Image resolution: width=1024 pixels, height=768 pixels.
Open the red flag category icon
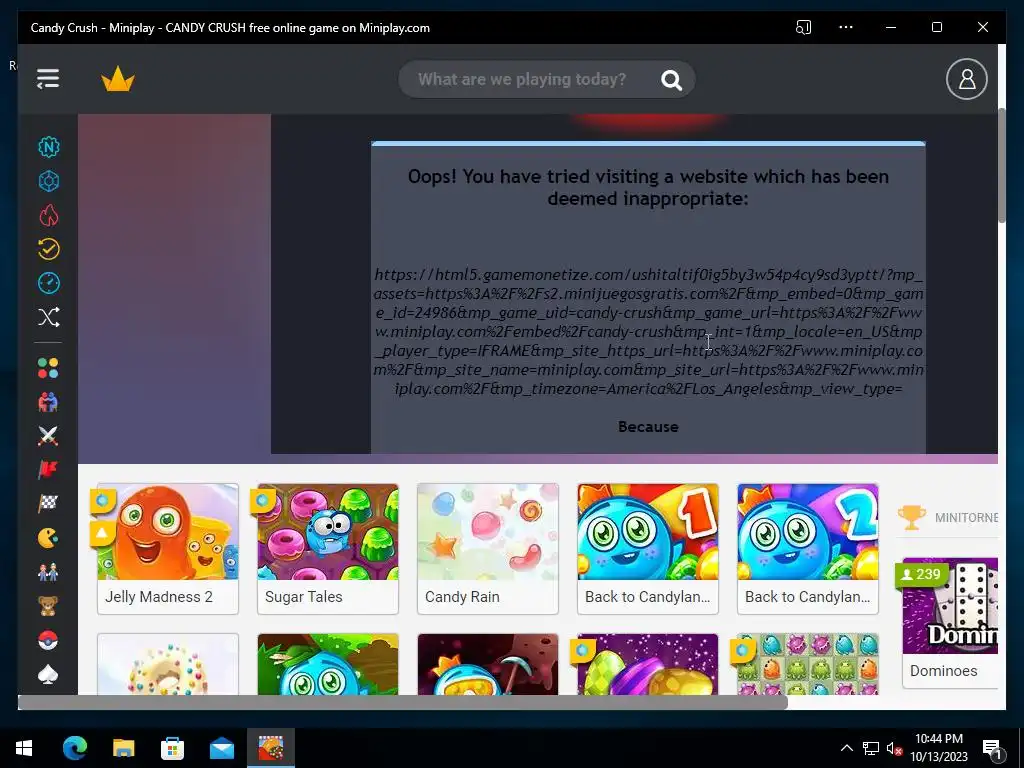[x=48, y=470]
